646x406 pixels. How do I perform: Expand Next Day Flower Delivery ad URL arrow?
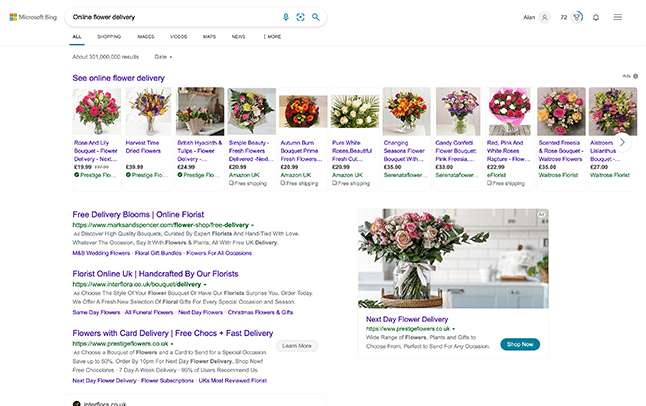click(x=454, y=329)
